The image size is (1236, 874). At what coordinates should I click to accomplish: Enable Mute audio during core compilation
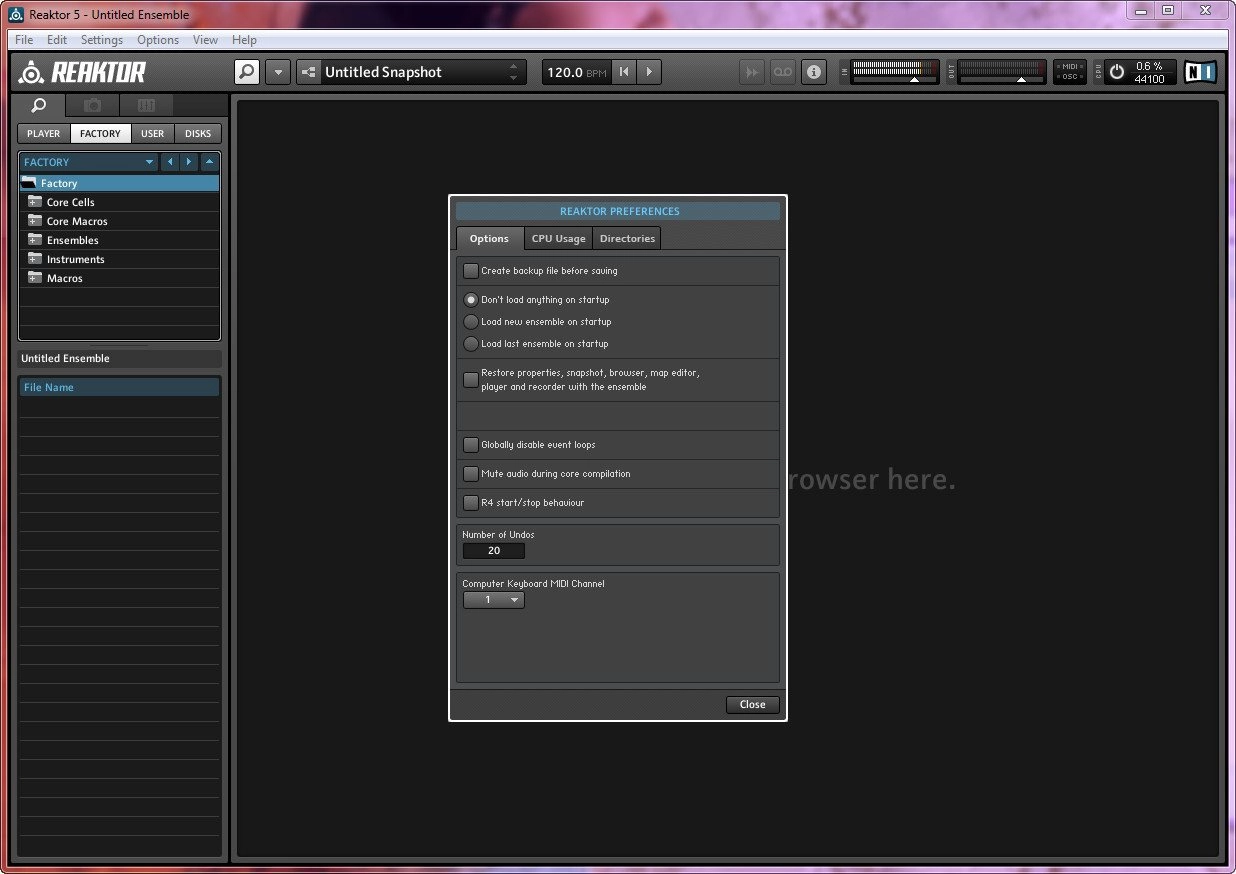click(471, 474)
